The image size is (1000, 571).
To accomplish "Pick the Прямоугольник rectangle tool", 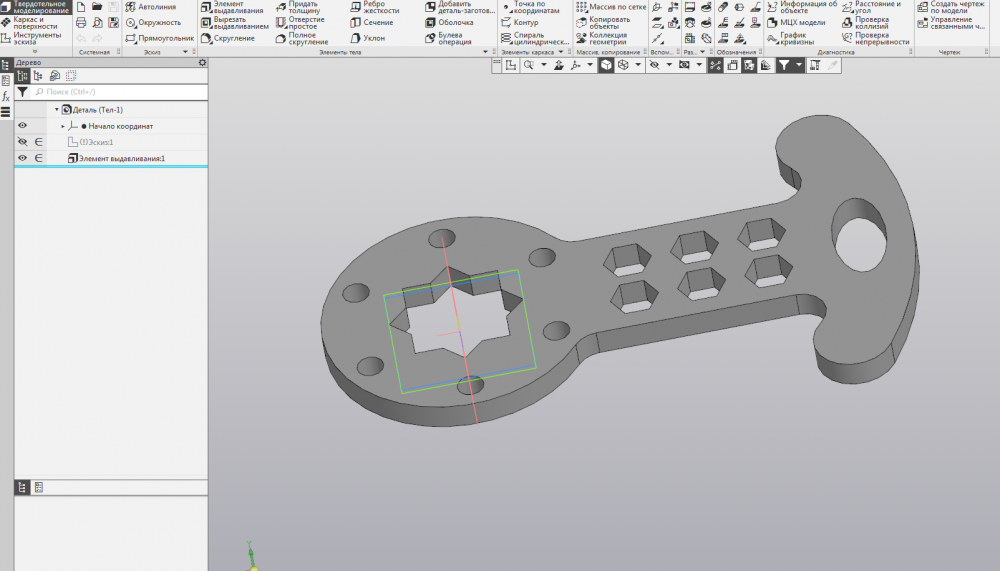I will coord(160,38).
